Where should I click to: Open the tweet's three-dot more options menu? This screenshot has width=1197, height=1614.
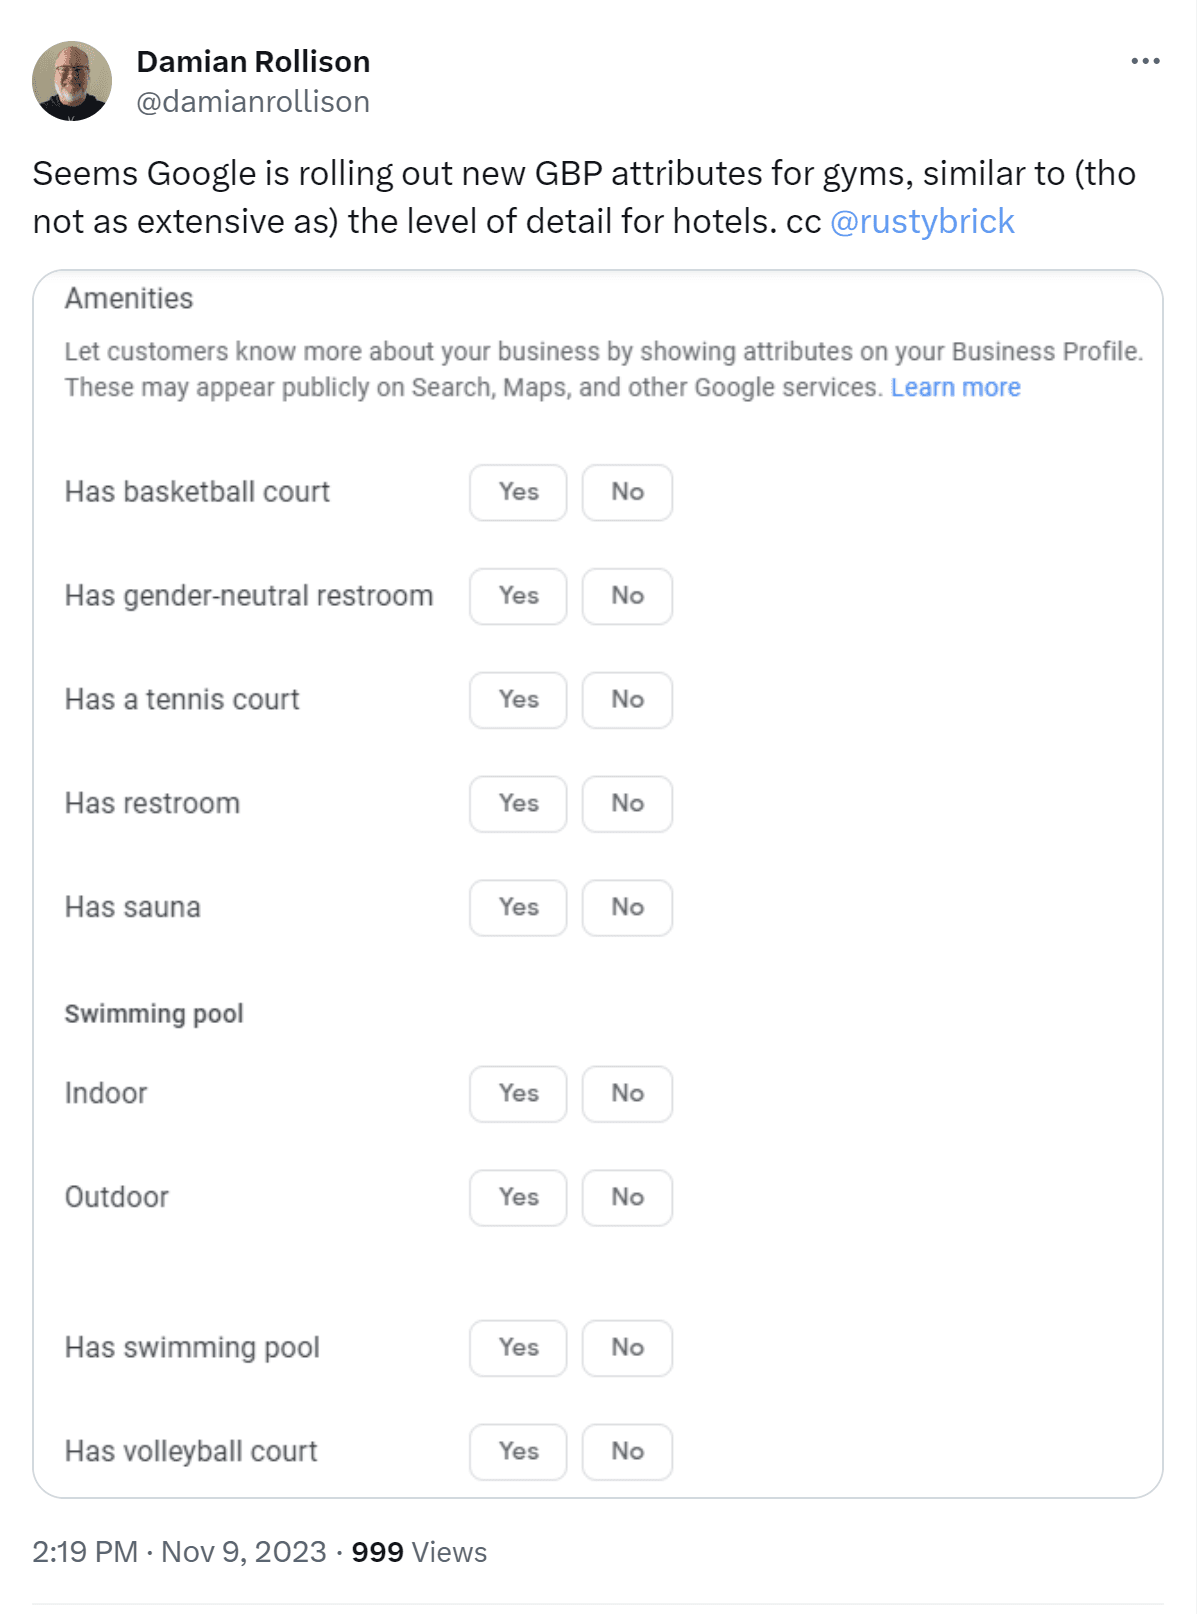(x=1145, y=62)
